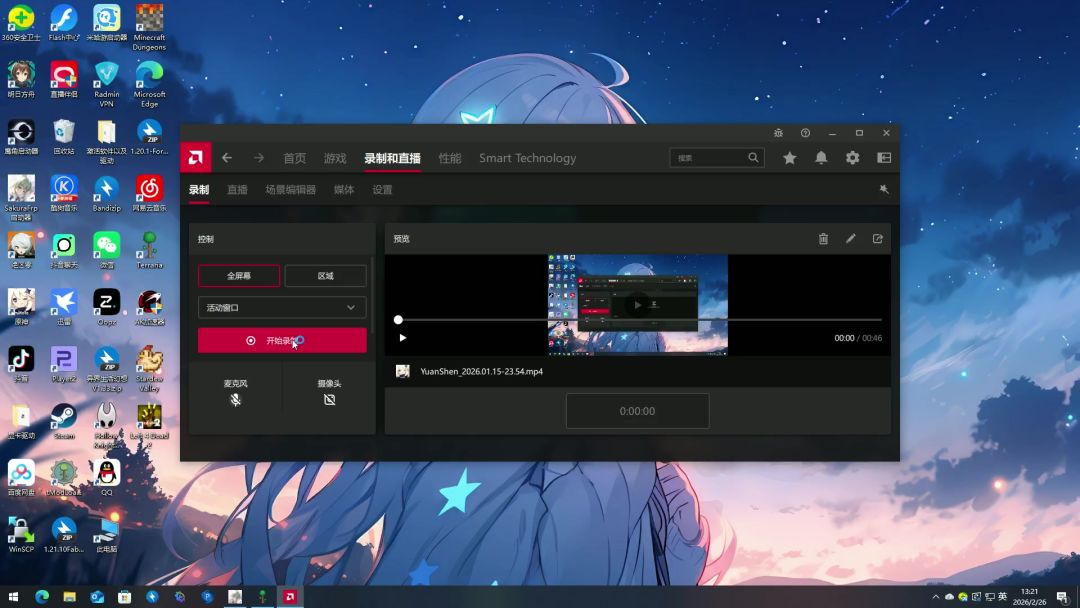This screenshot has width=1080, height=608.
Task: Select YuanShen_2026.01.15-23.54.mp4 file row
Action: 637,371
